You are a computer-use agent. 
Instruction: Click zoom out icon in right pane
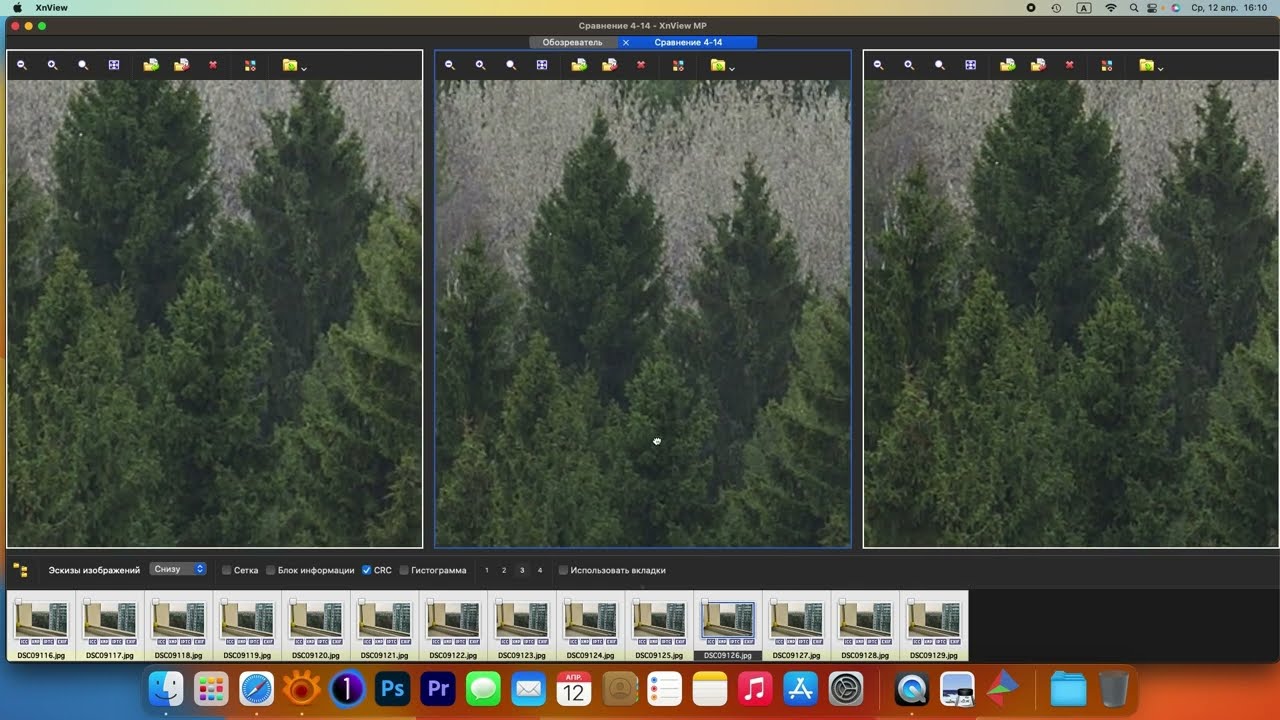879,65
